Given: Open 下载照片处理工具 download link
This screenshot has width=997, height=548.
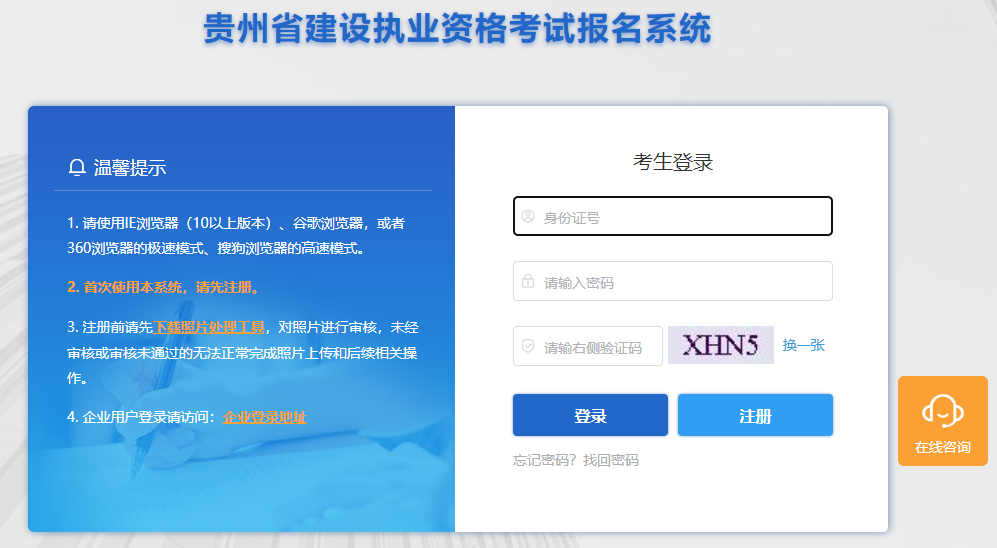Looking at the screenshot, I should [x=209, y=327].
